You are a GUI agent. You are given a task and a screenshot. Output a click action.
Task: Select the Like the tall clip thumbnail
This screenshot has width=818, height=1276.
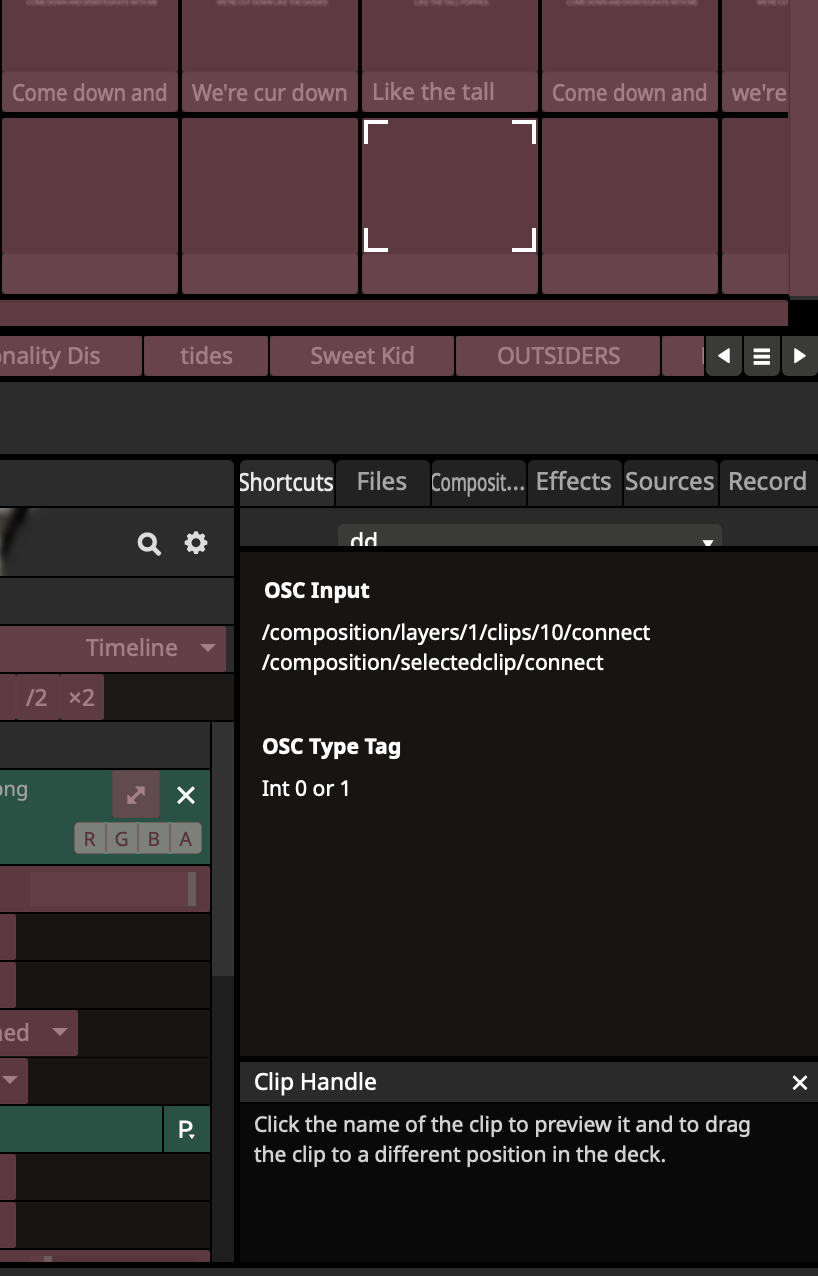(449, 40)
